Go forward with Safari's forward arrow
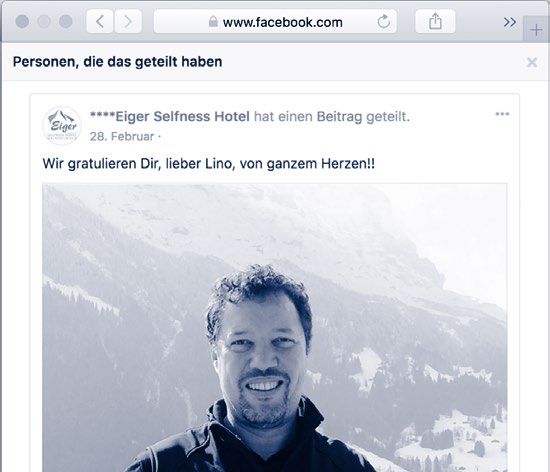This screenshot has height=472, width=550. (128, 22)
